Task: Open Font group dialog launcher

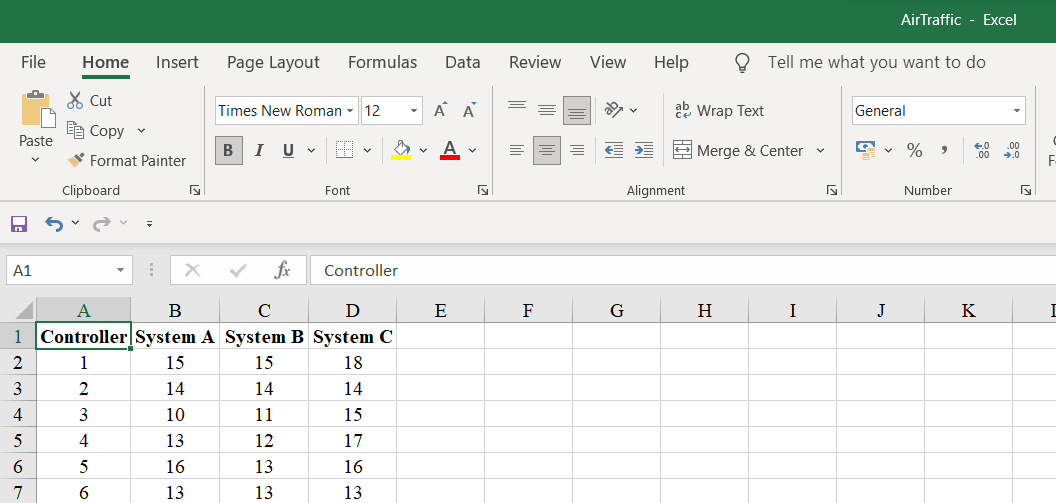Action: (483, 191)
